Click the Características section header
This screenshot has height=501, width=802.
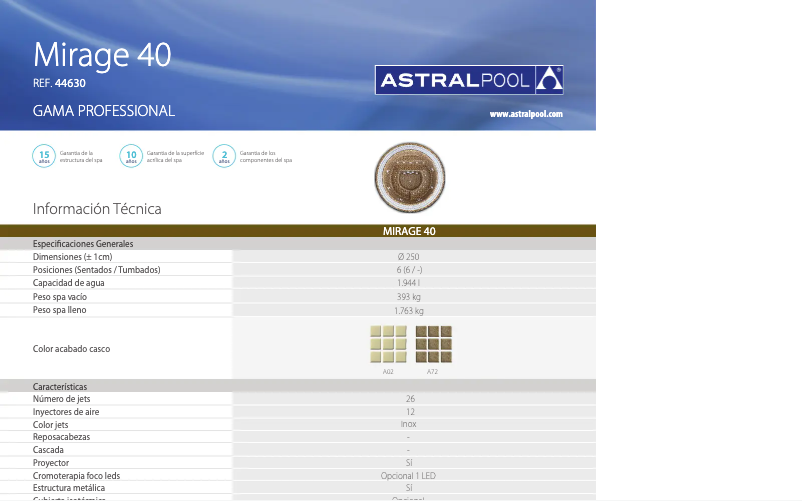[60, 386]
